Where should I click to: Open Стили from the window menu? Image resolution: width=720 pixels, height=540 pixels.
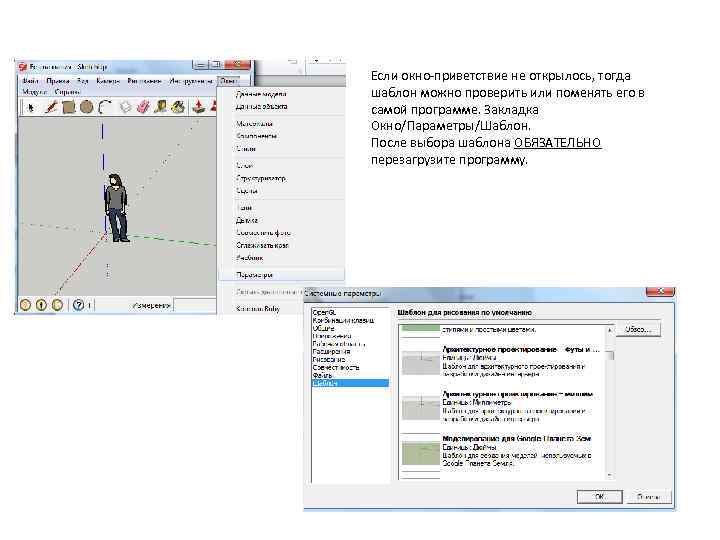tap(246, 149)
